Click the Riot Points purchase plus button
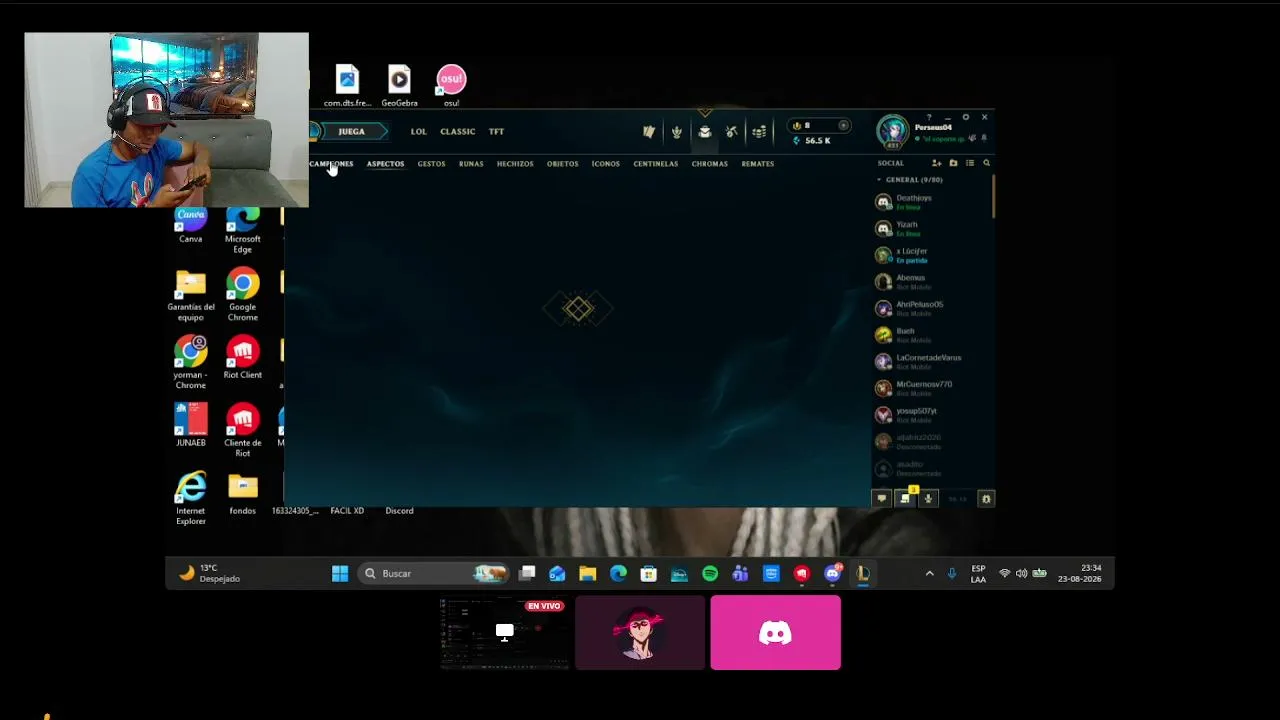 [844, 126]
